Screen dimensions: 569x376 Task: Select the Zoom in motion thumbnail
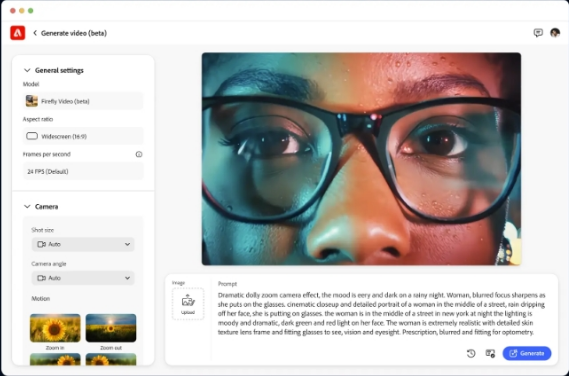(55, 328)
